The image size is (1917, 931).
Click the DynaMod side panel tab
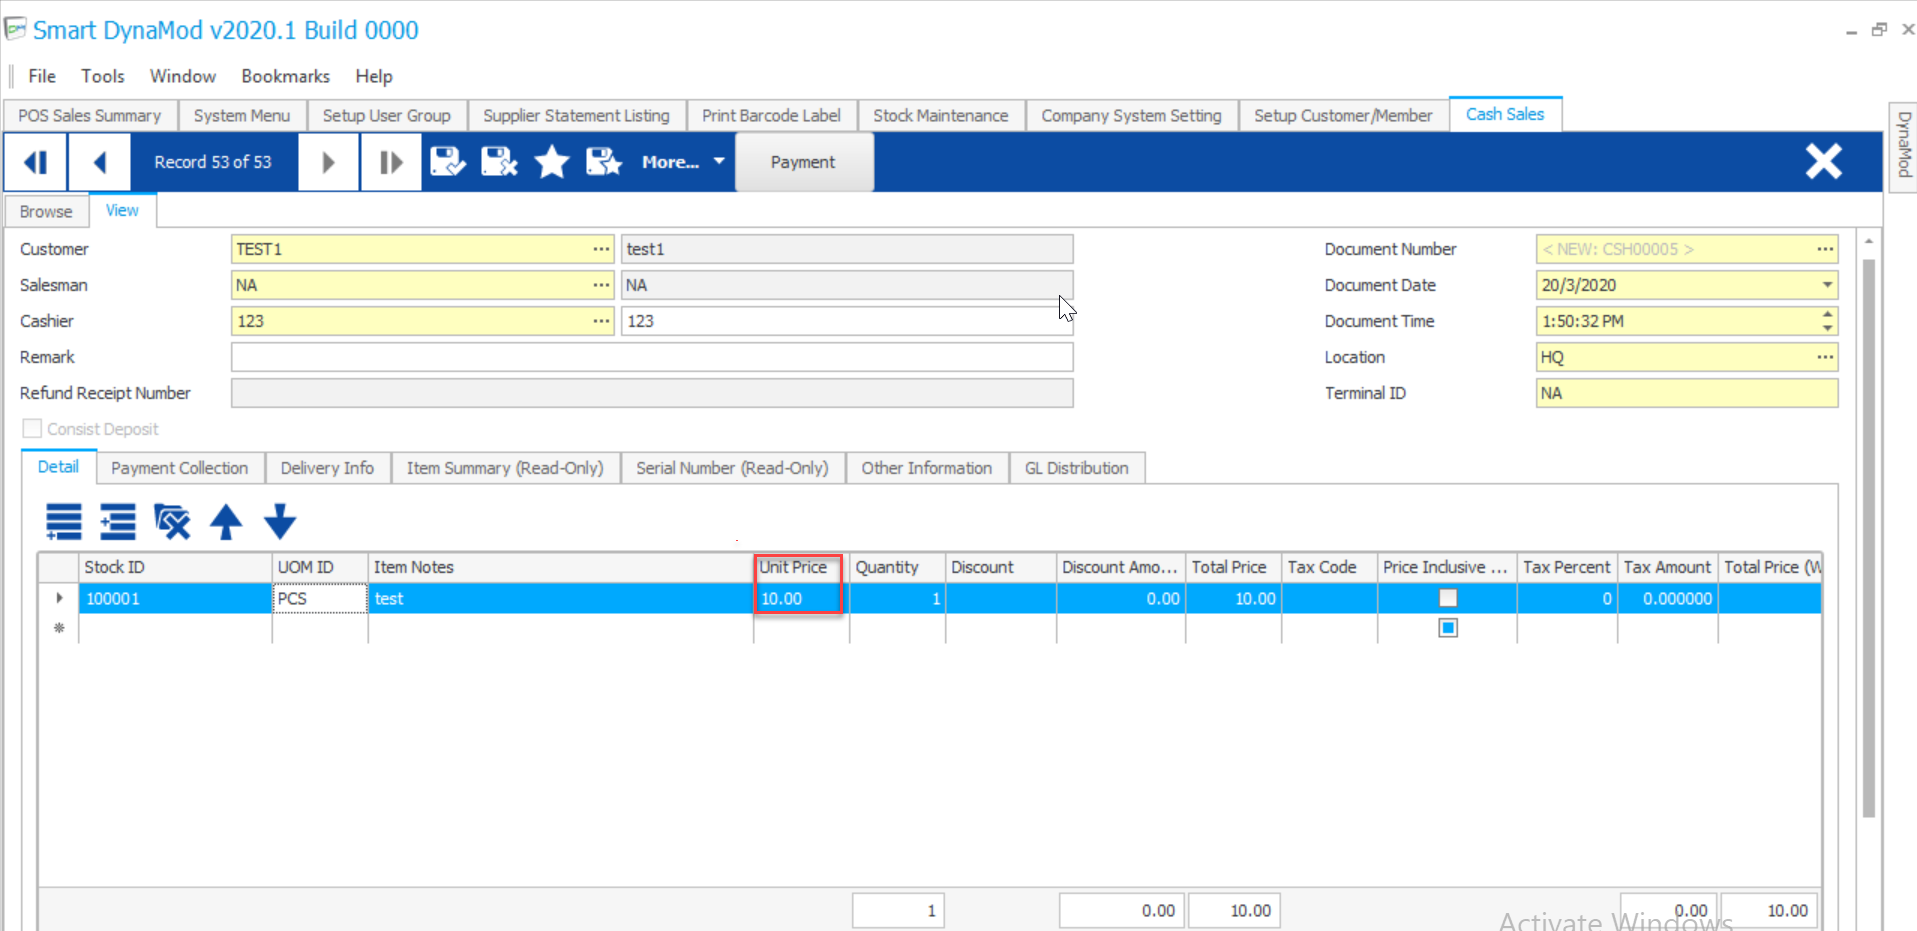click(x=1903, y=146)
